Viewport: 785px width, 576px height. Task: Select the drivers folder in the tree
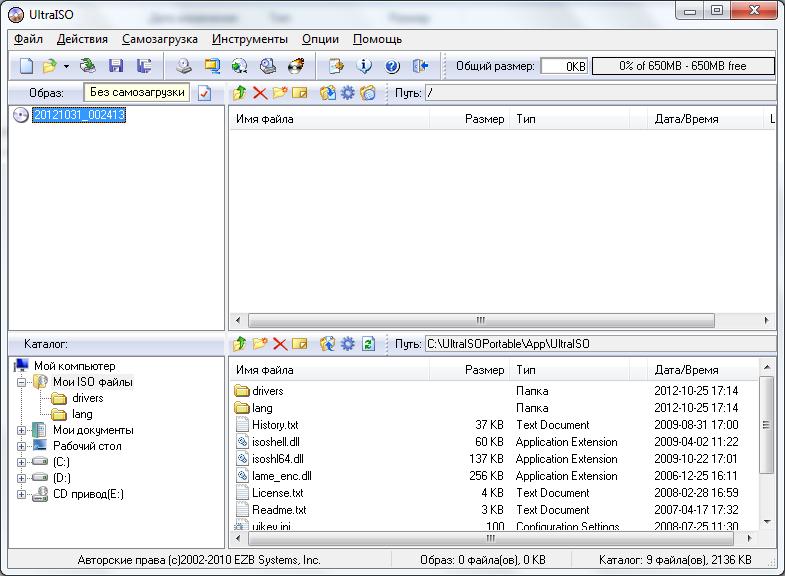pyautogui.click(x=88, y=398)
